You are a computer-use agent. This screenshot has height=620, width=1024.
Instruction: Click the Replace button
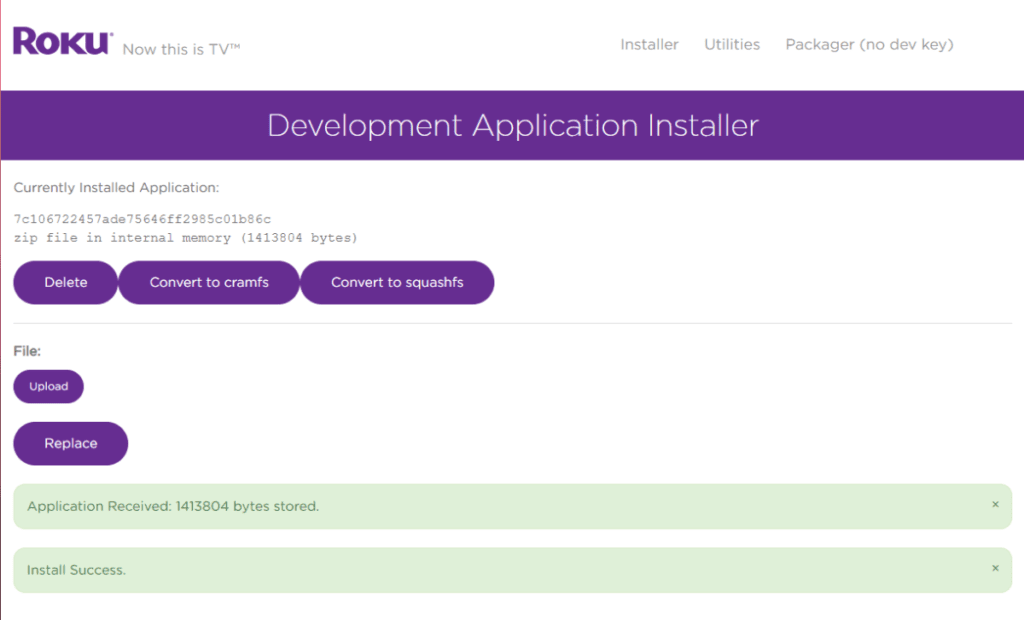point(70,443)
